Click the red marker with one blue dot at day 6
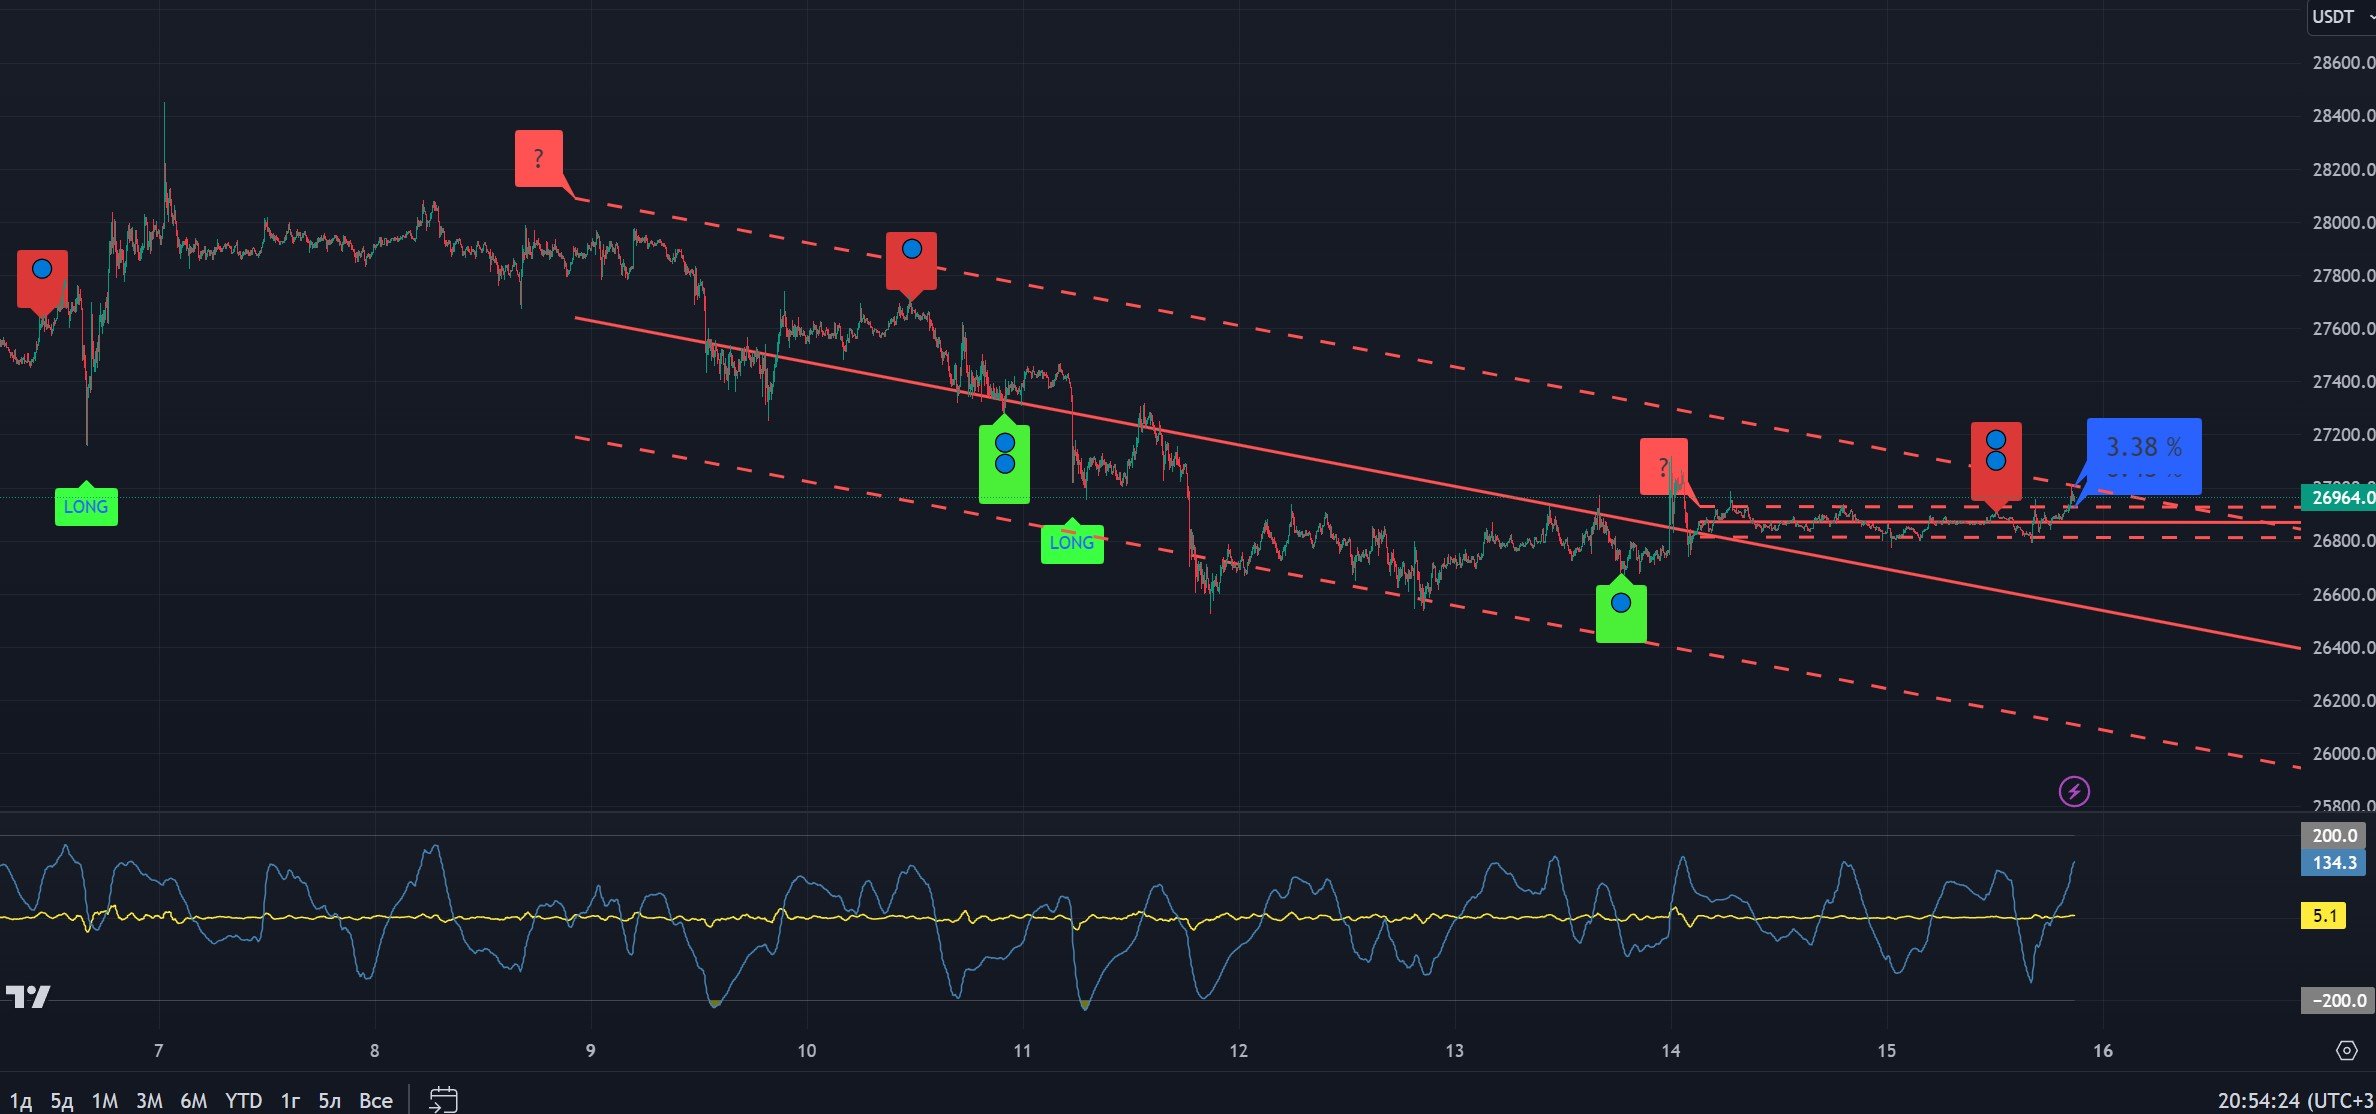 pos(42,278)
